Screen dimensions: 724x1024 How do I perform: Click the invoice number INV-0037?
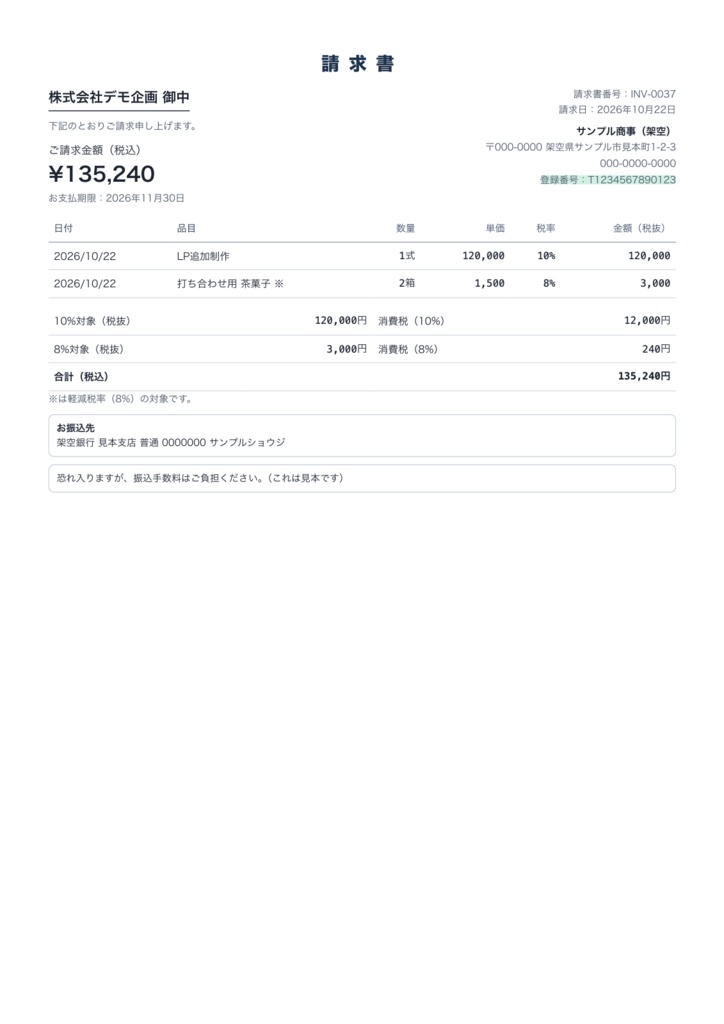[653, 94]
